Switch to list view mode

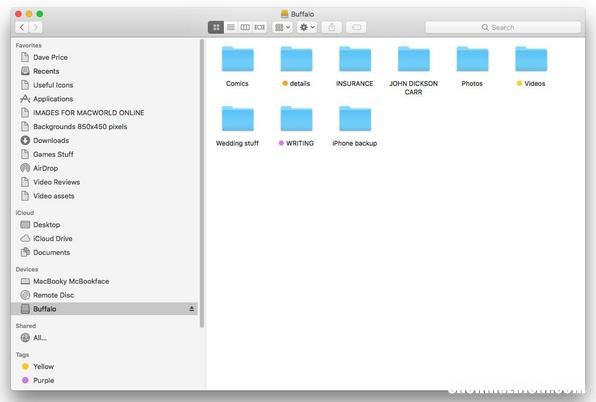click(x=231, y=27)
